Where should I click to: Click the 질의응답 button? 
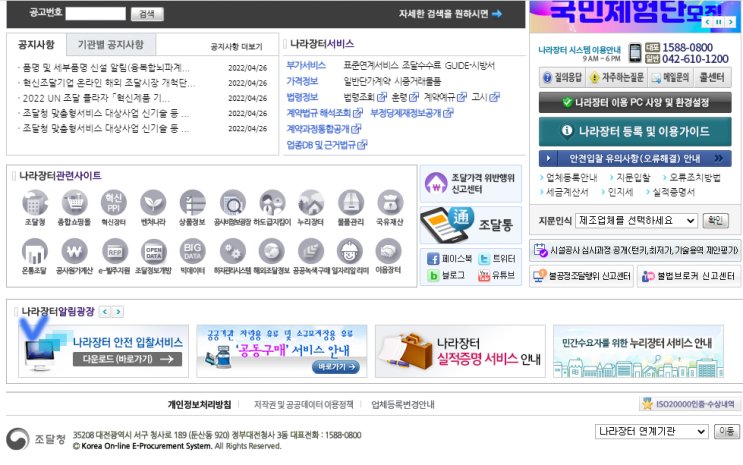point(562,77)
